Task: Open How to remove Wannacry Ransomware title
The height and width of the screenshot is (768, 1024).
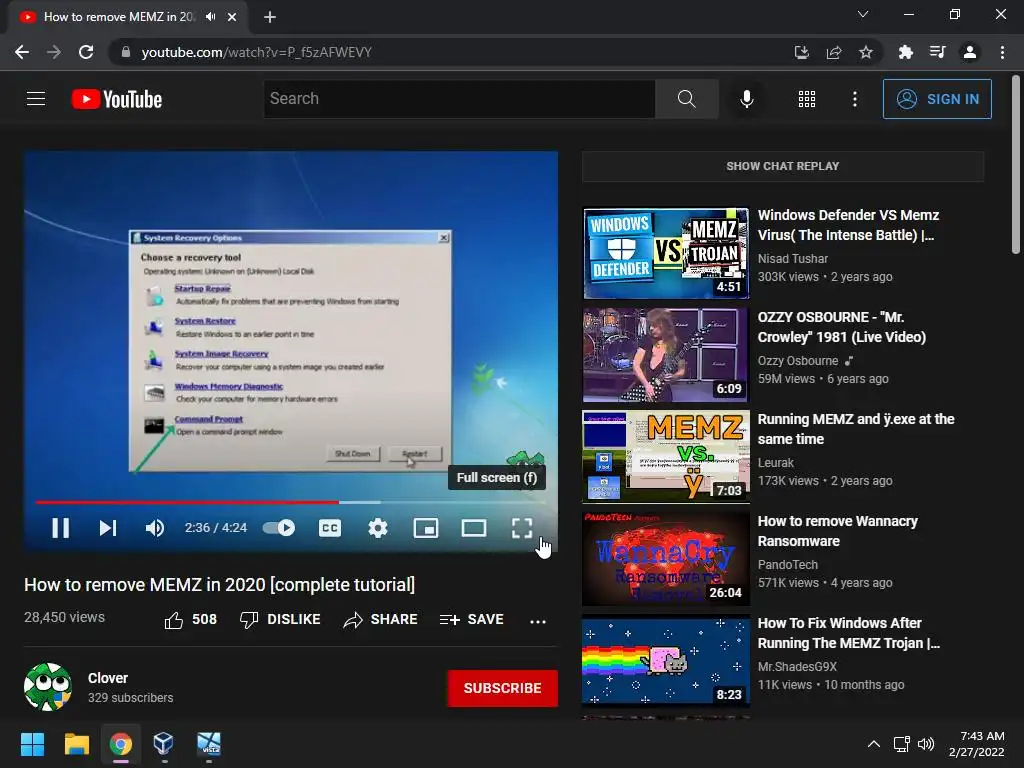Action: point(837,531)
